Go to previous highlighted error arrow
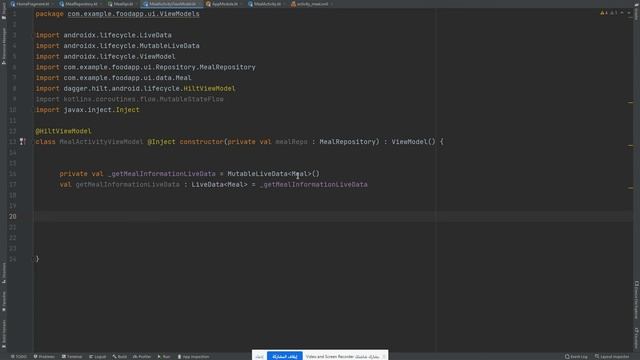Image resolution: width=640 pixels, height=360 pixels. (622, 13)
